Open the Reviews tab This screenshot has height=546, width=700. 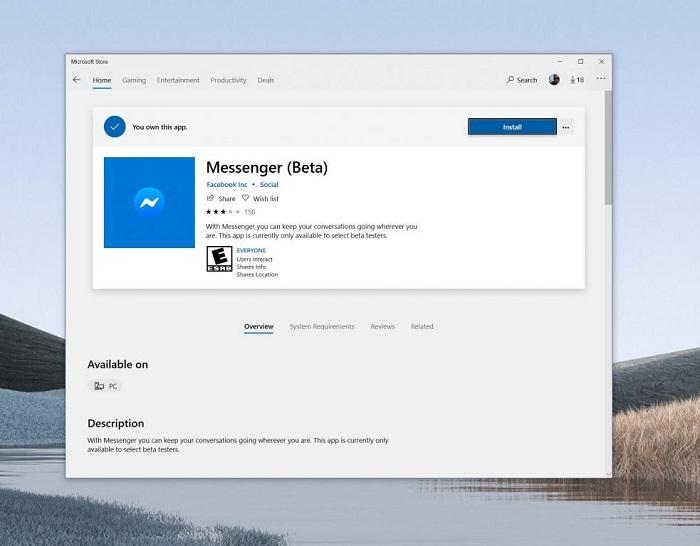coord(382,326)
